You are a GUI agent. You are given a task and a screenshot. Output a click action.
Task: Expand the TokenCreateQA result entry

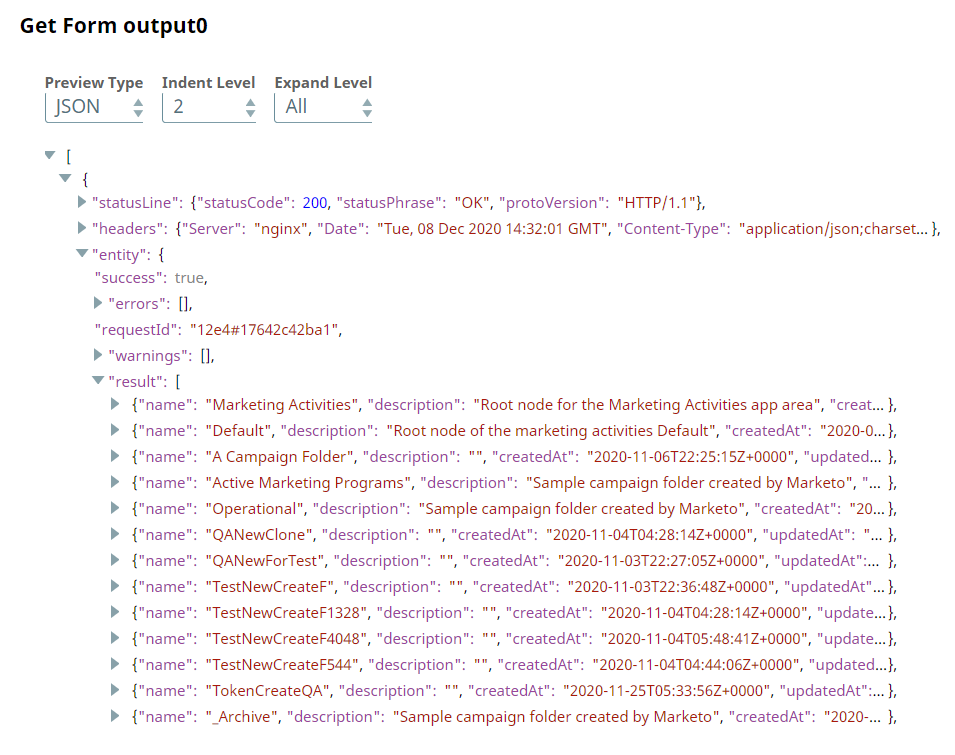(115, 690)
